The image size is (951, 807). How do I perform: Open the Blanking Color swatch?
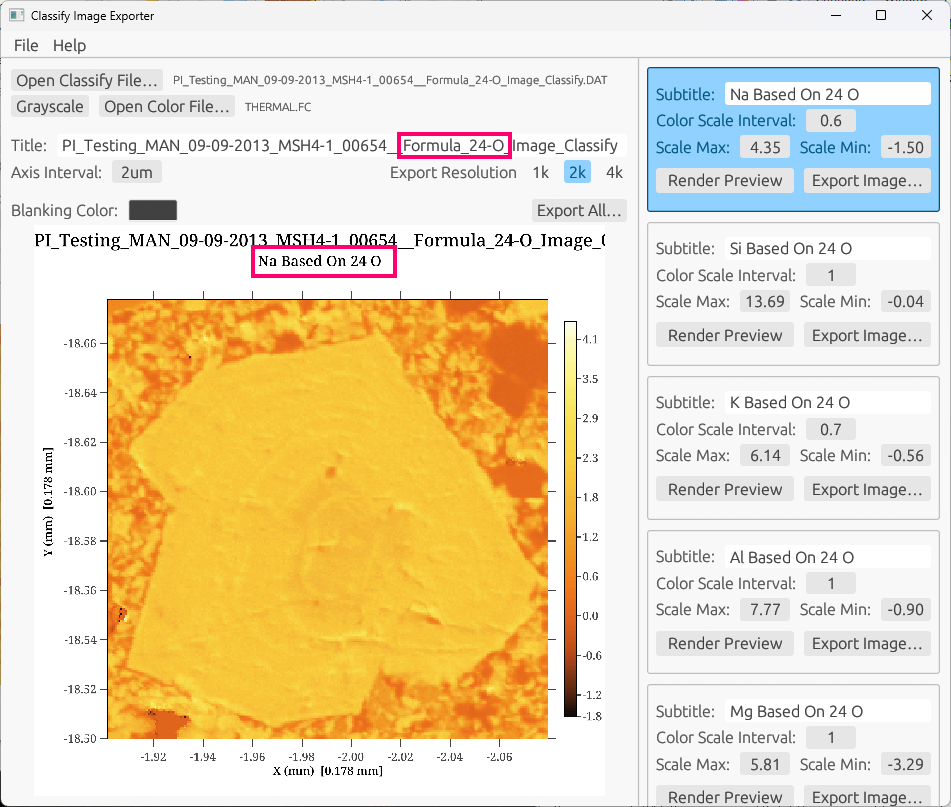pos(153,210)
